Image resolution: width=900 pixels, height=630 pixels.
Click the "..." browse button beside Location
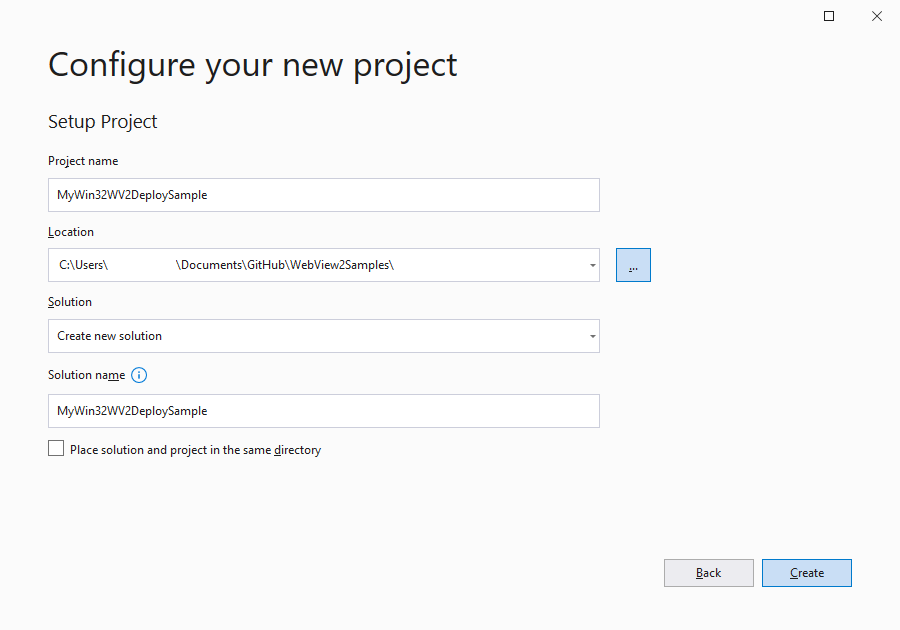632,264
